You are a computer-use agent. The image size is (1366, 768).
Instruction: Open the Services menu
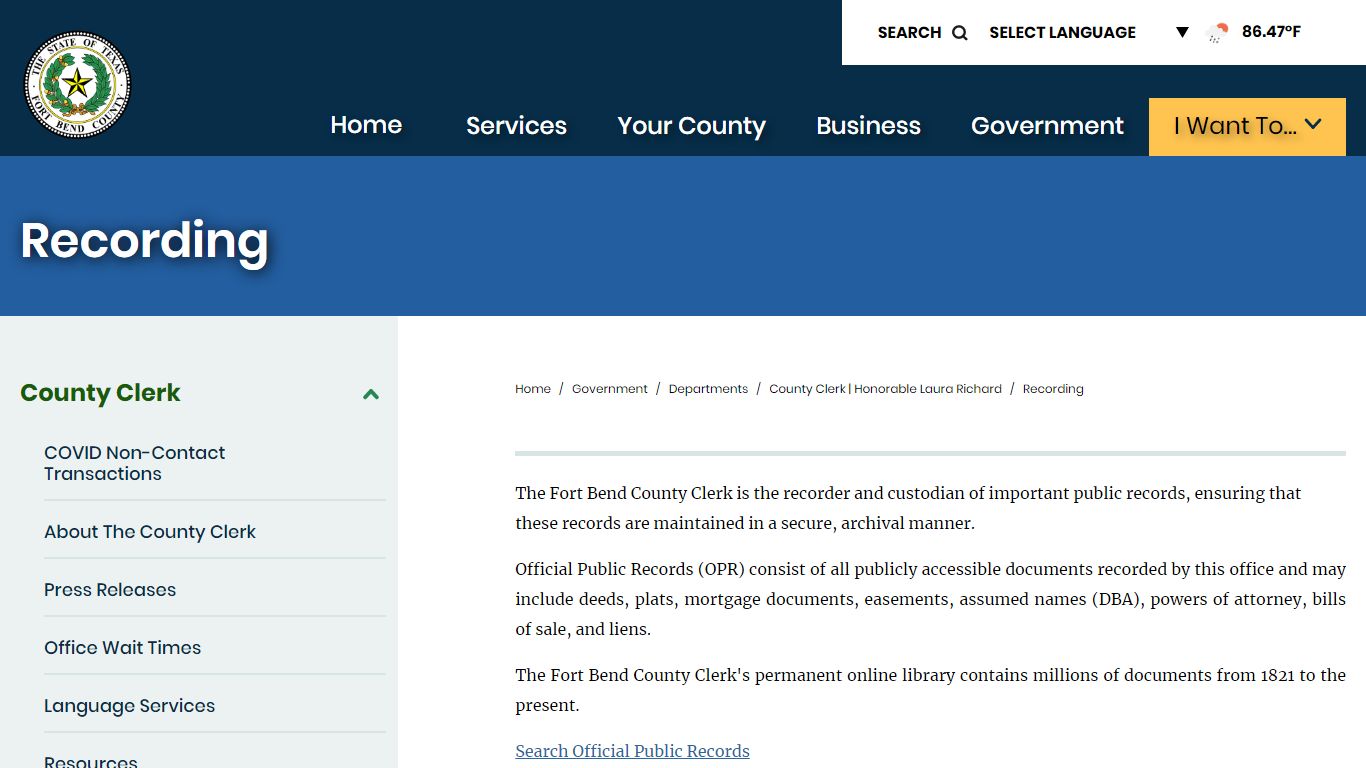516,125
